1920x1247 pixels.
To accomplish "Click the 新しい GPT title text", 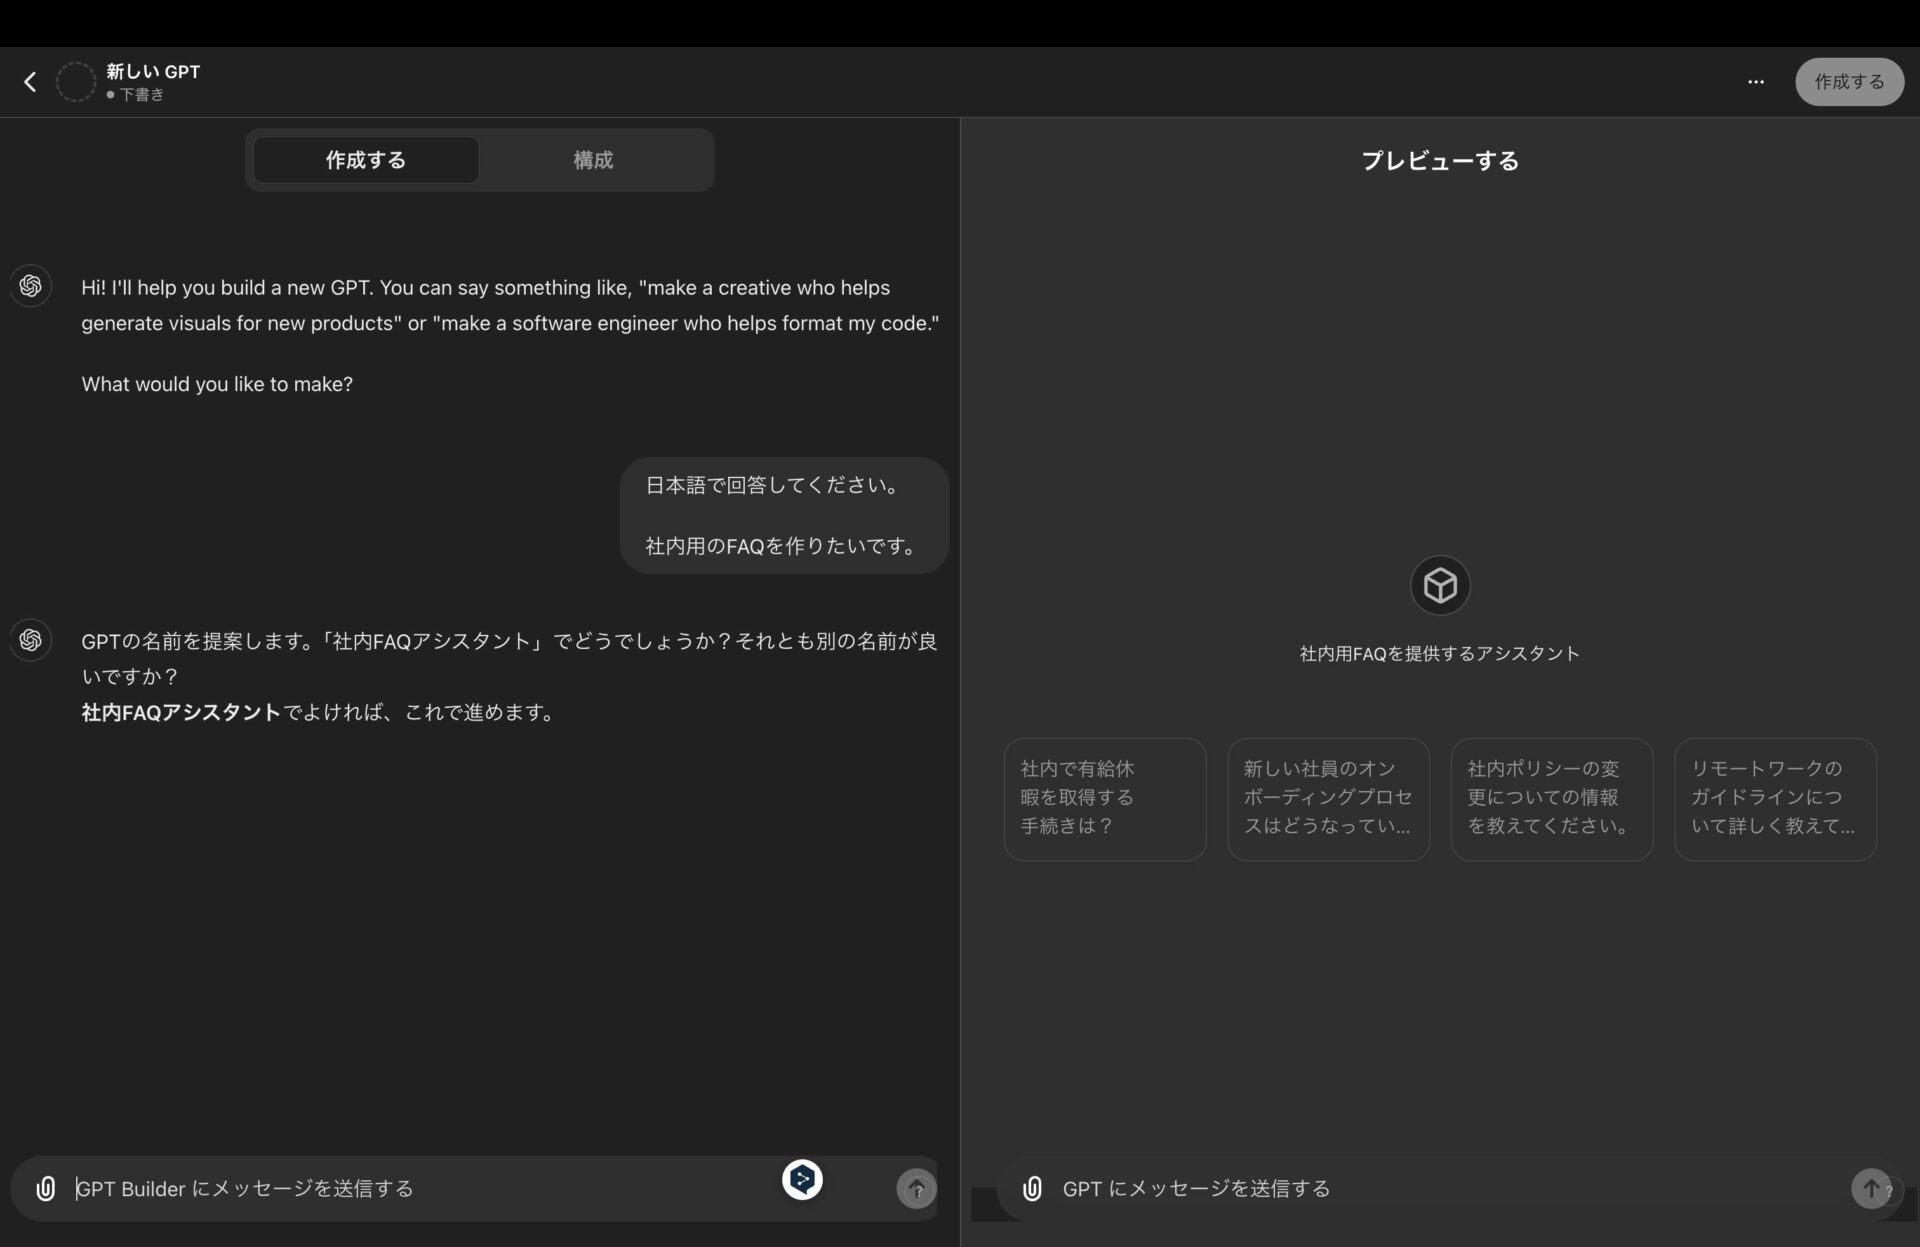I will coord(153,72).
